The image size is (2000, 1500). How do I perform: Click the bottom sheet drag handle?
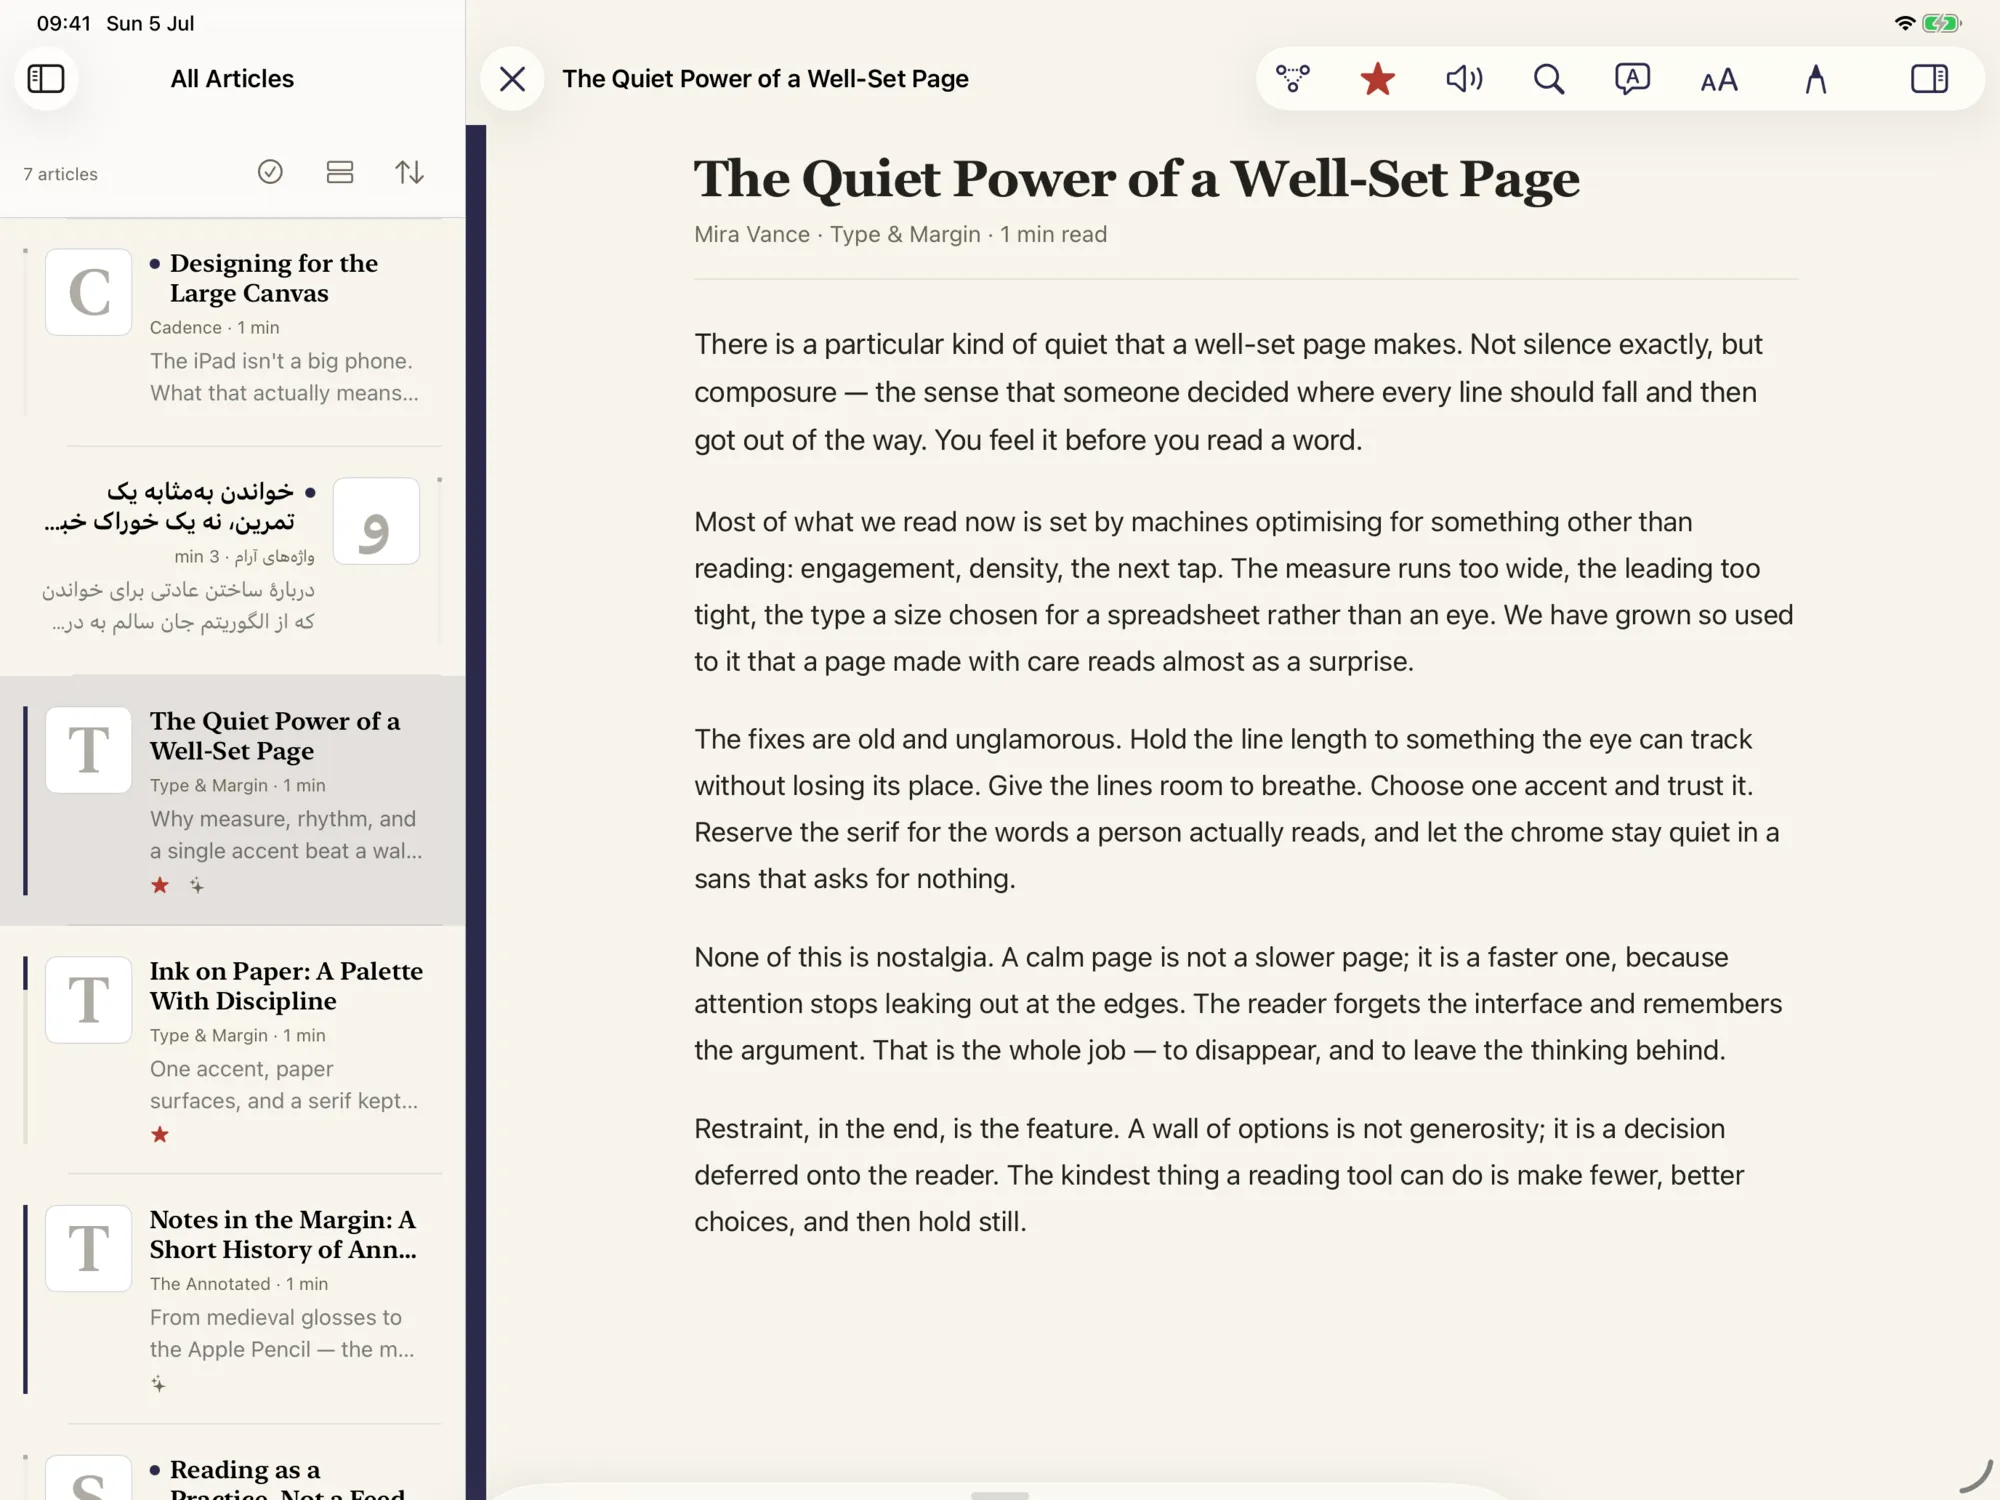(x=1000, y=1494)
